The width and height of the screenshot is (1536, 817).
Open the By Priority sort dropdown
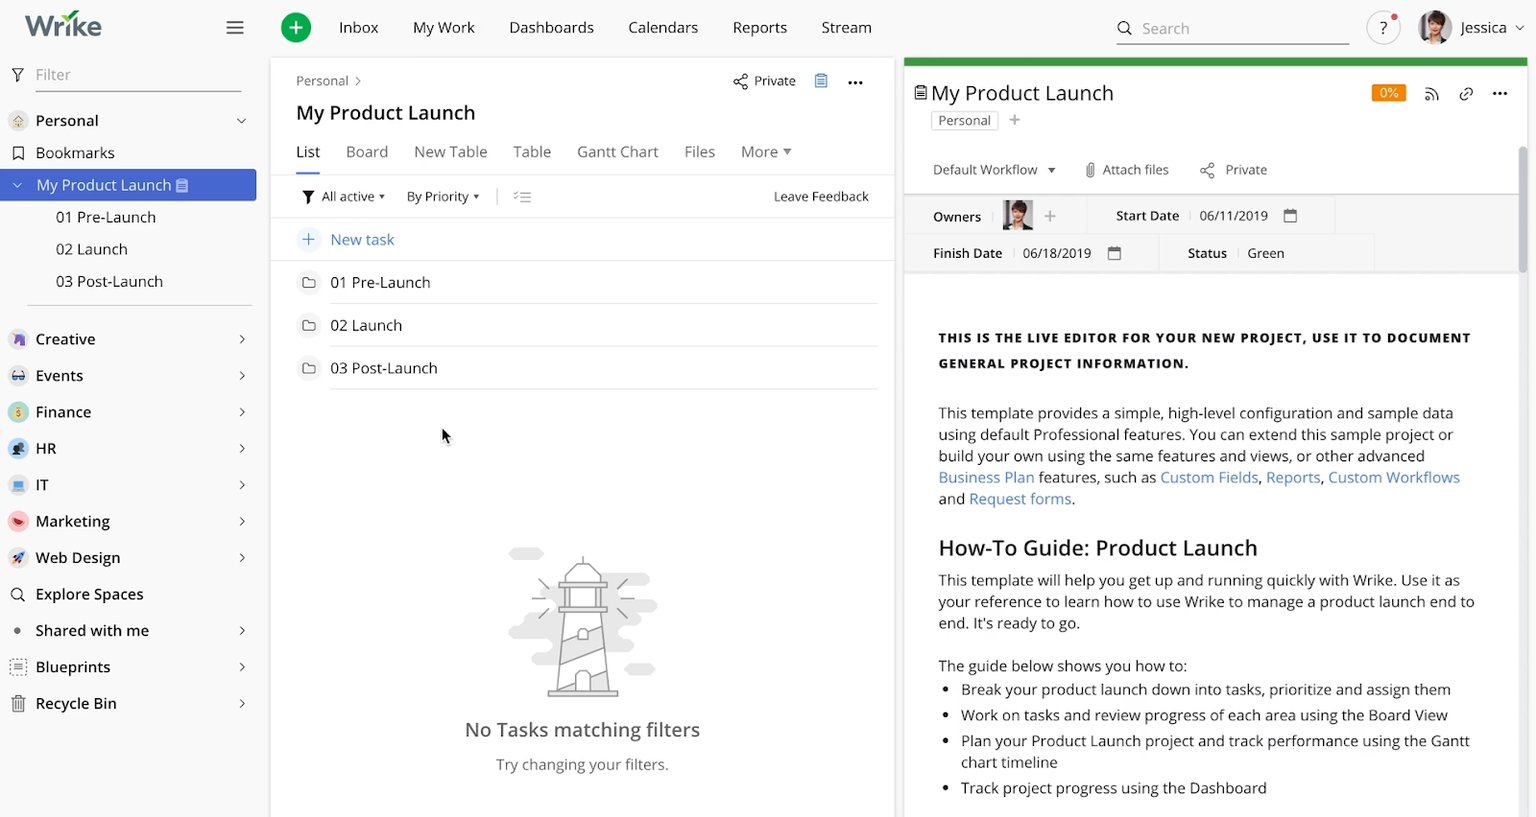point(443,197)
